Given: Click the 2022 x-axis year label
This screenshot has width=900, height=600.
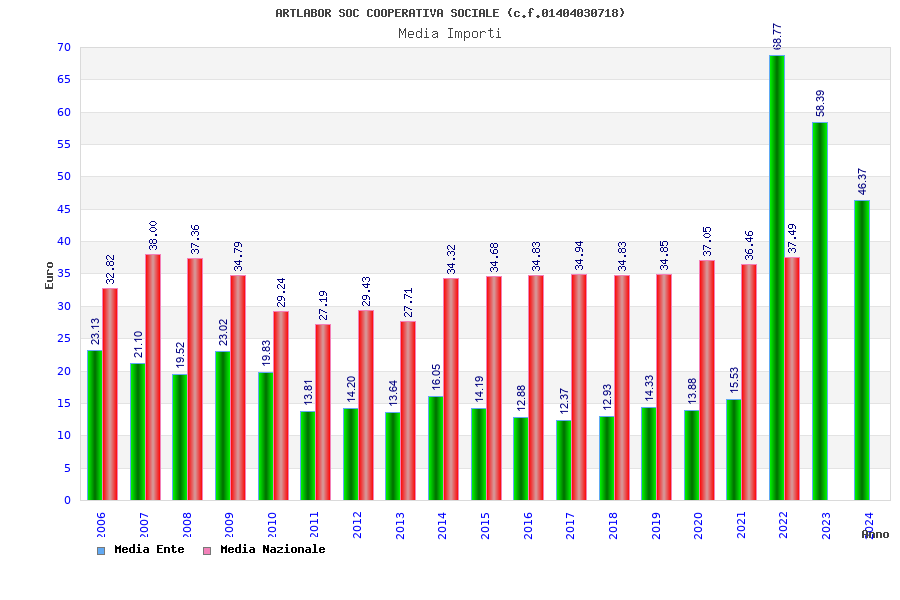Looking at the screenshot, I should (x=783, y=525).
